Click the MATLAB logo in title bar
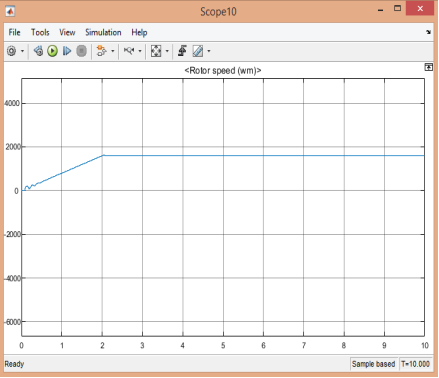This screenshot has width=439, height=378. point(10,11)
